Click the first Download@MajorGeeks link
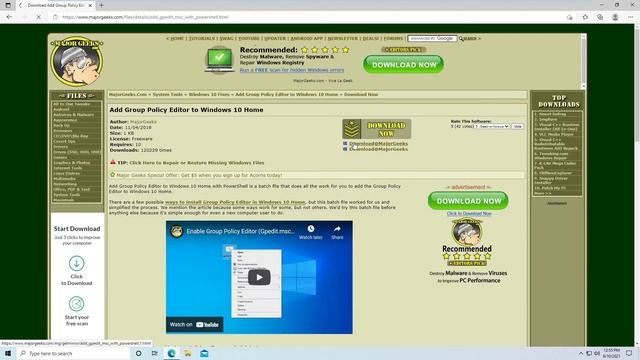The image size is (640, 360). [x=378, y=144]
